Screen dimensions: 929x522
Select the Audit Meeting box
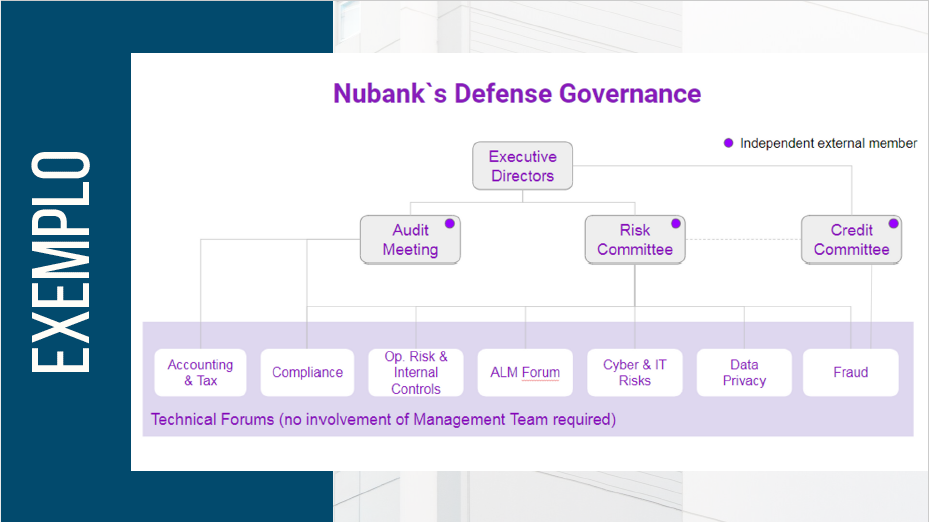[410, 239]
